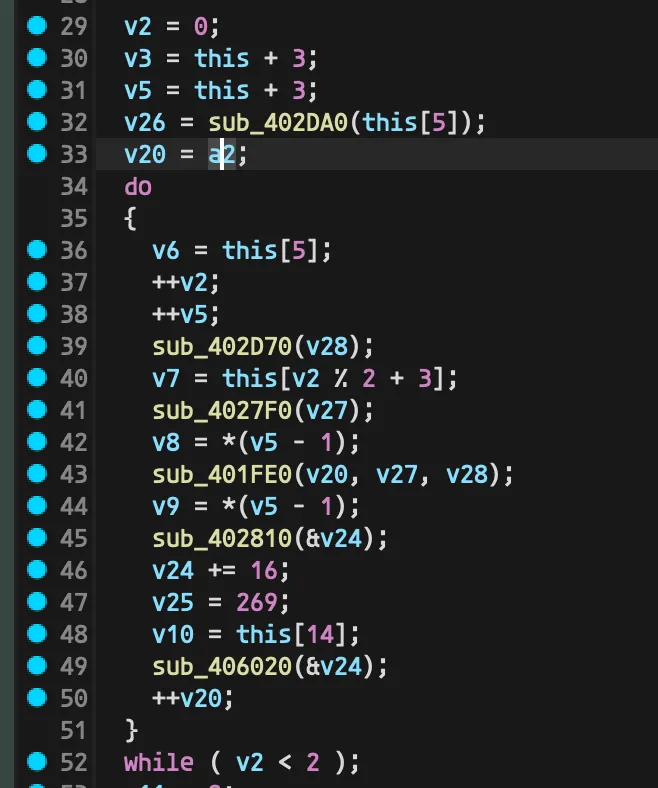Image resolution: width=658 pixels, height=788 pixels.
Task: Toggle the breakpoint dot on line 32
Action: [37, 122]
